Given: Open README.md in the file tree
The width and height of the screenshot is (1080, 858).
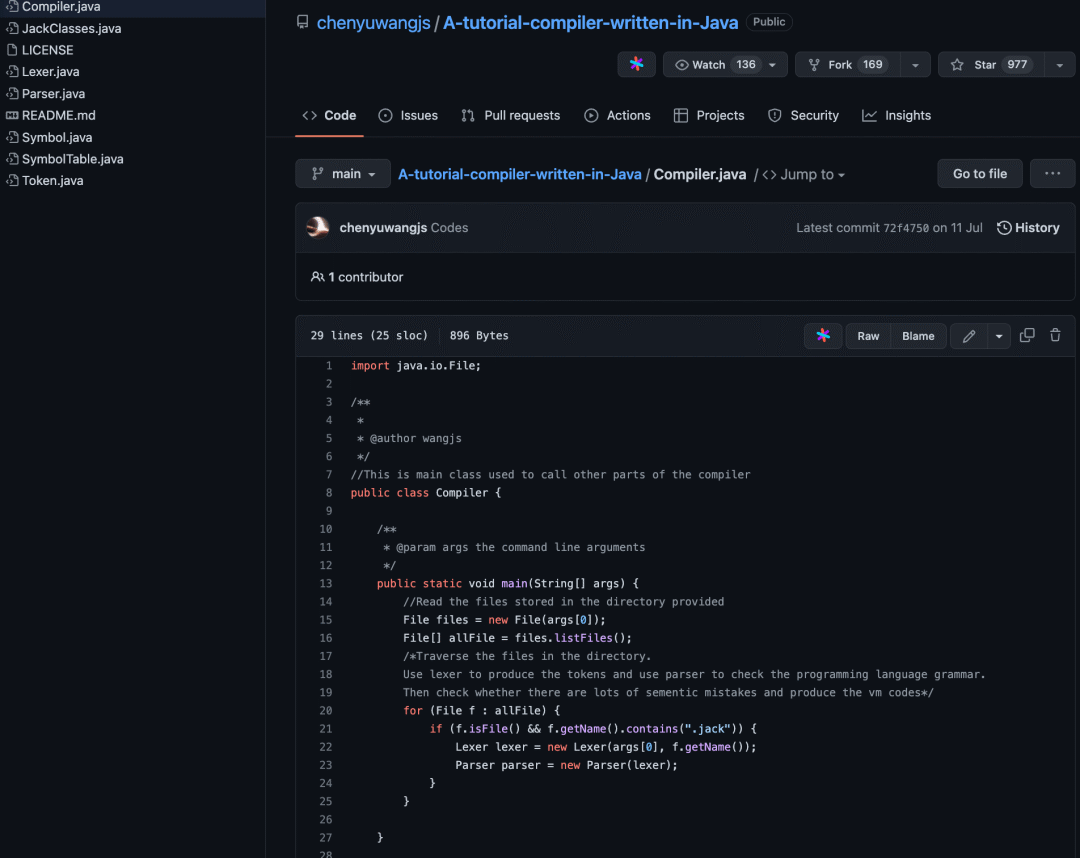Looking at the screenshot, I should point(59,116).
